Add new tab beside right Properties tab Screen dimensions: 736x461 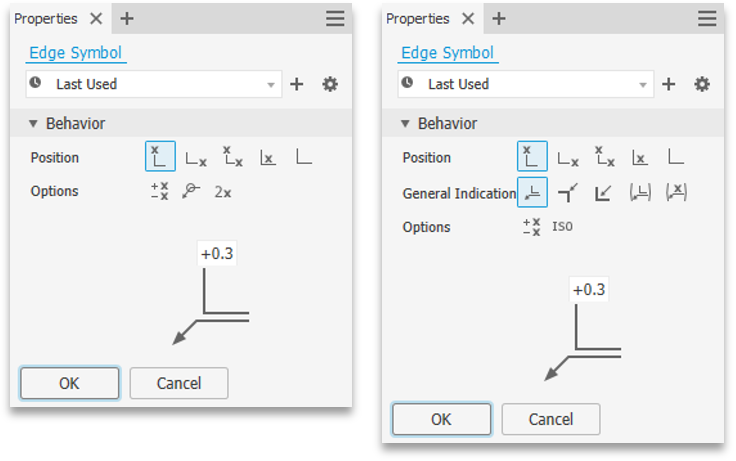tap(498, 19)
